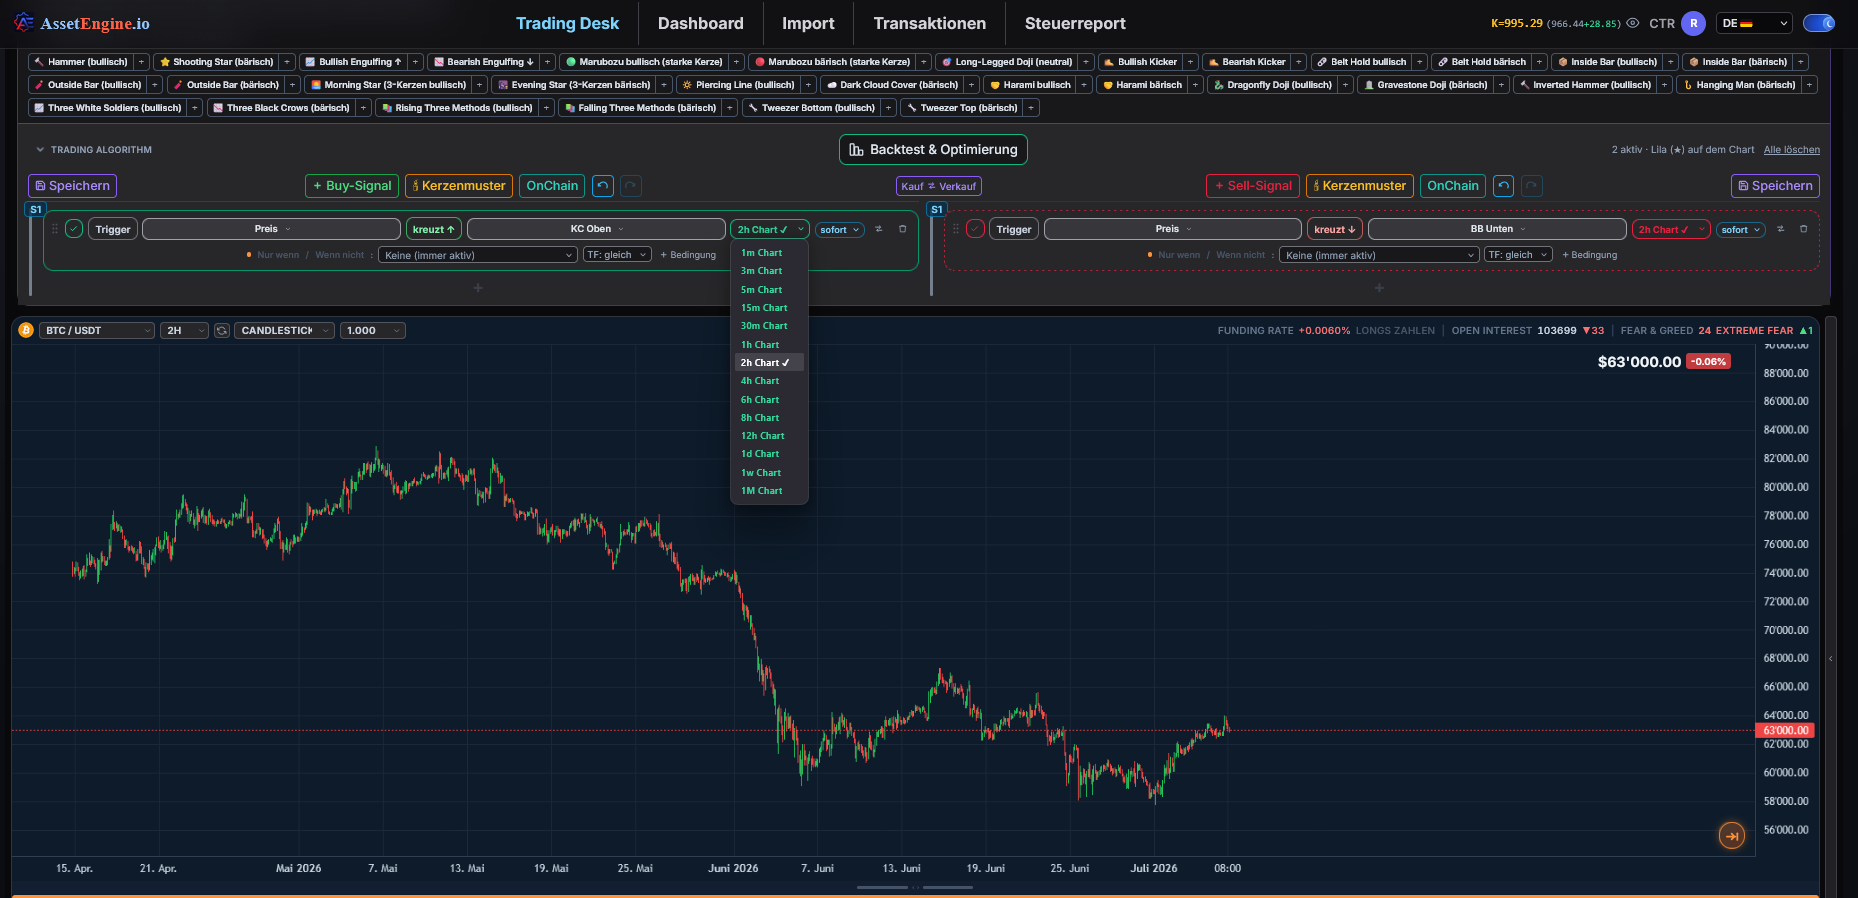Add a Buy-Signal

coord(352,186)
